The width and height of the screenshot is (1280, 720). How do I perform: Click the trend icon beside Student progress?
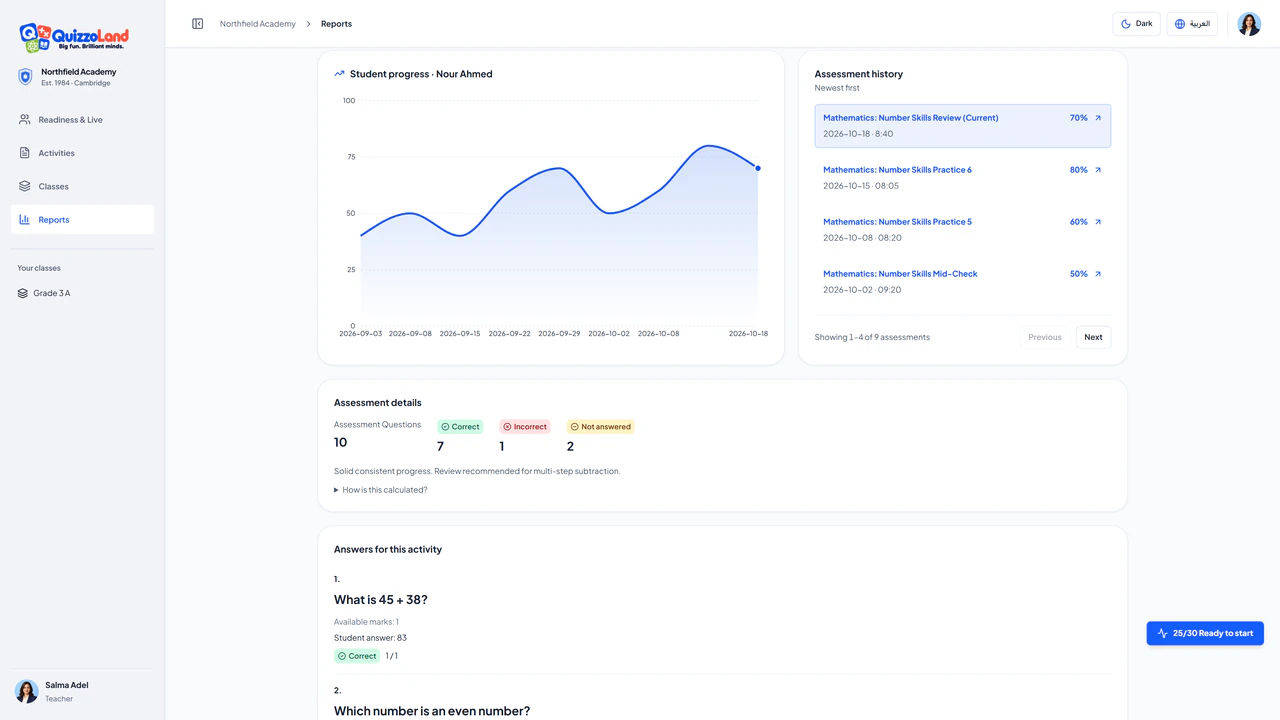click(339, 74)
